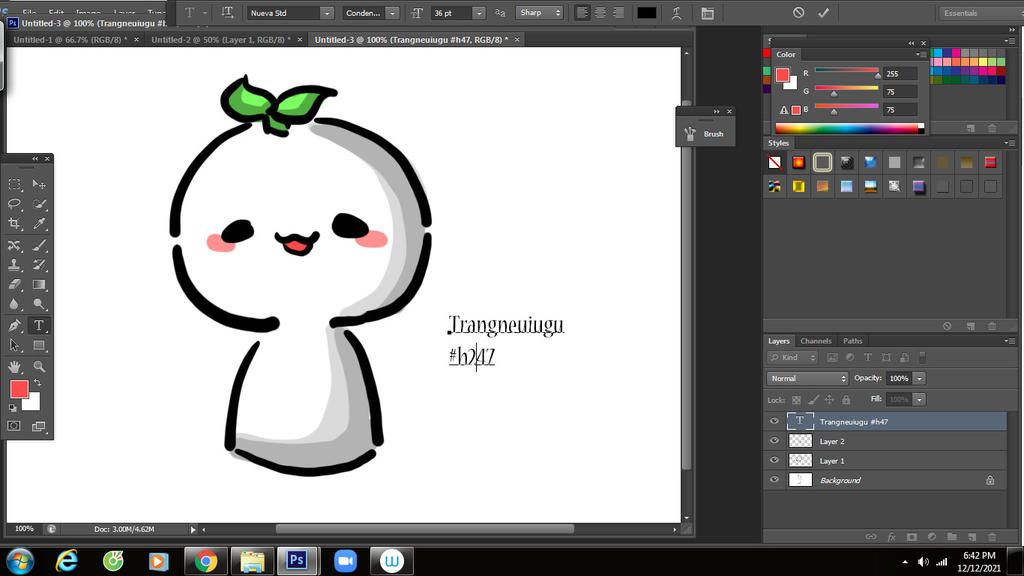Open the Create Warped Text dialog
The width and height of the screenshot is (1024, 576).
677,13
